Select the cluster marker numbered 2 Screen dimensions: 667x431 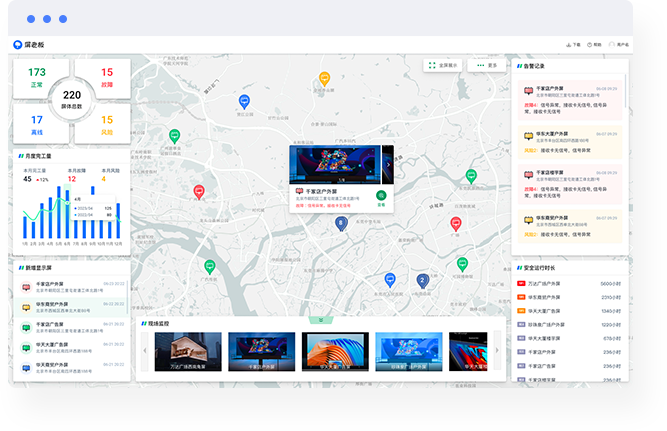[x=422, y=281]
